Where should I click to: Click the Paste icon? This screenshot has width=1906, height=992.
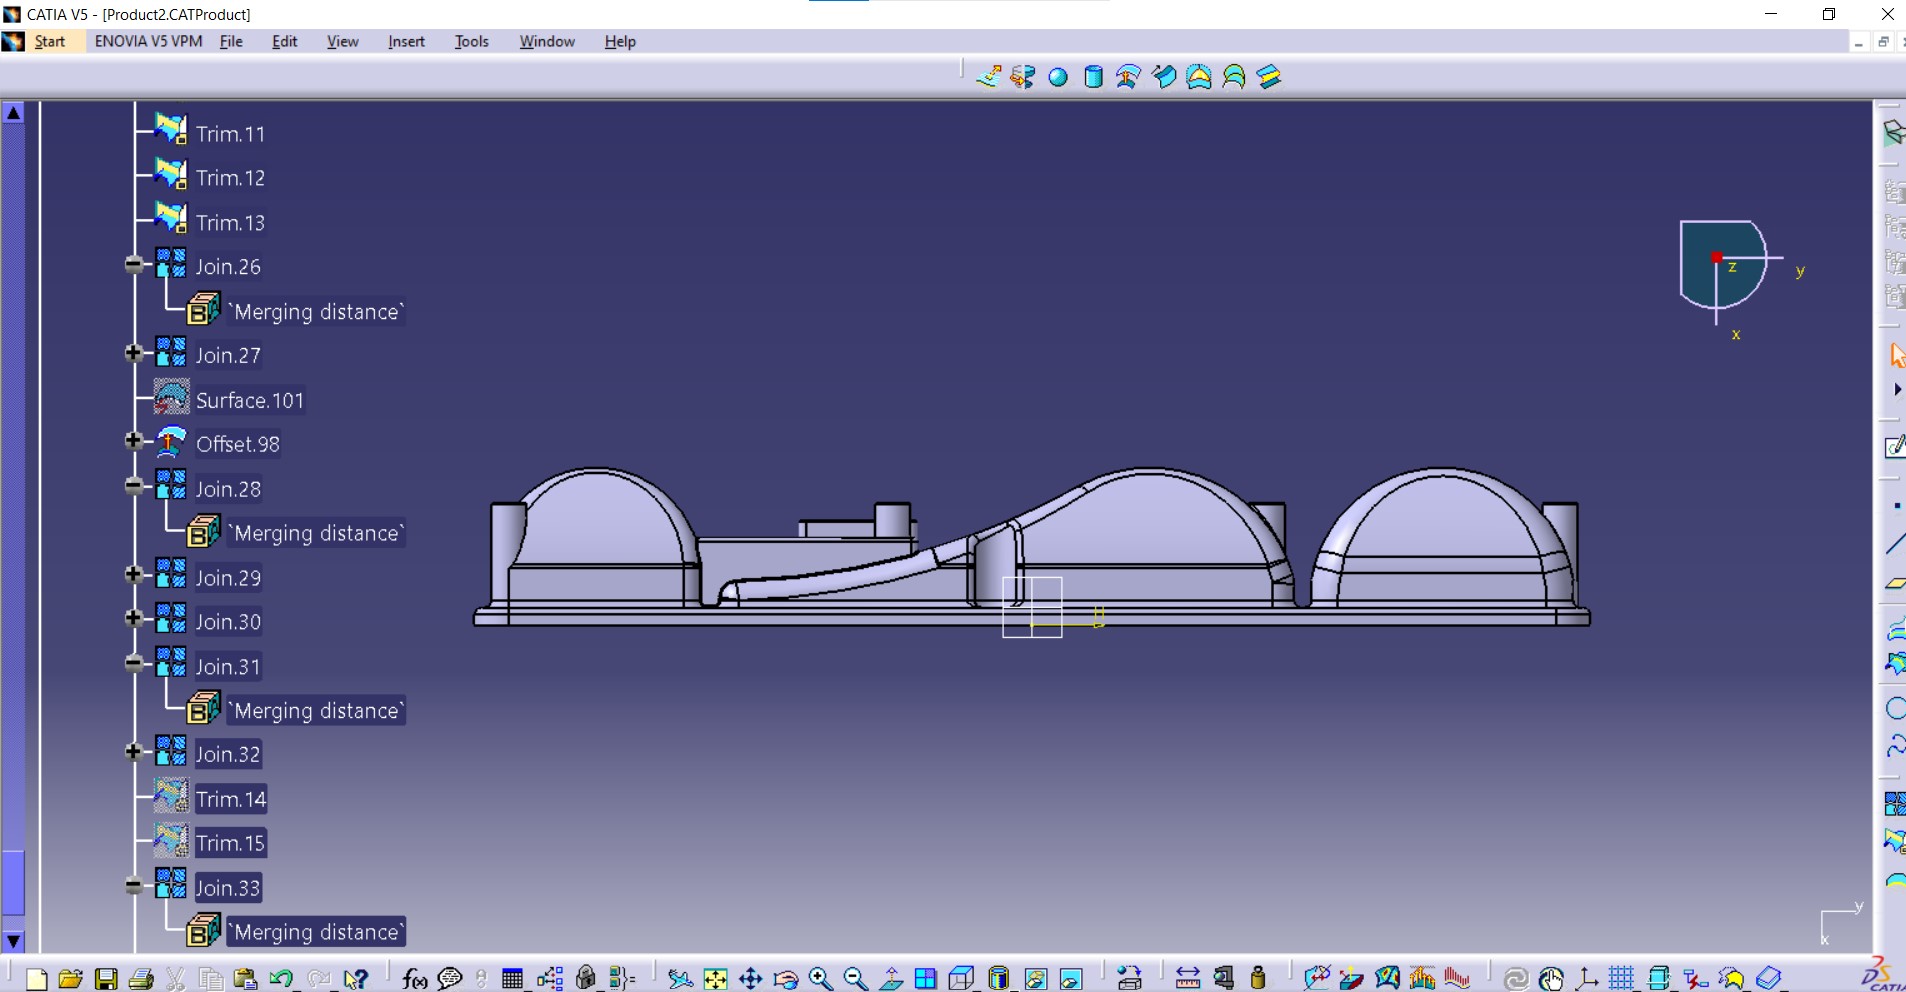(x=245, y=978)
